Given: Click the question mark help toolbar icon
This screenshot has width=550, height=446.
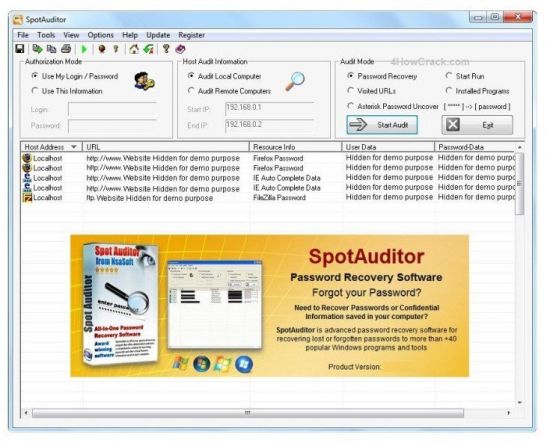Looking at the screenshot, I should tap(166, 49).
